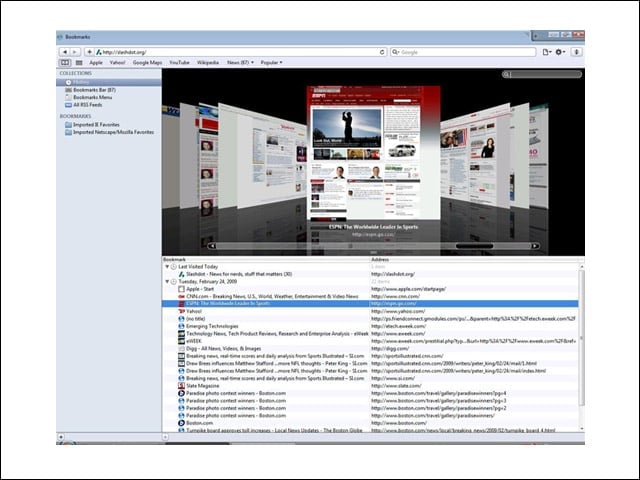Viewport: 640px width, 480px height.
Task: Select the CNN.com Breaking News row
Action: pyautogui.click(x=370, y=296)
